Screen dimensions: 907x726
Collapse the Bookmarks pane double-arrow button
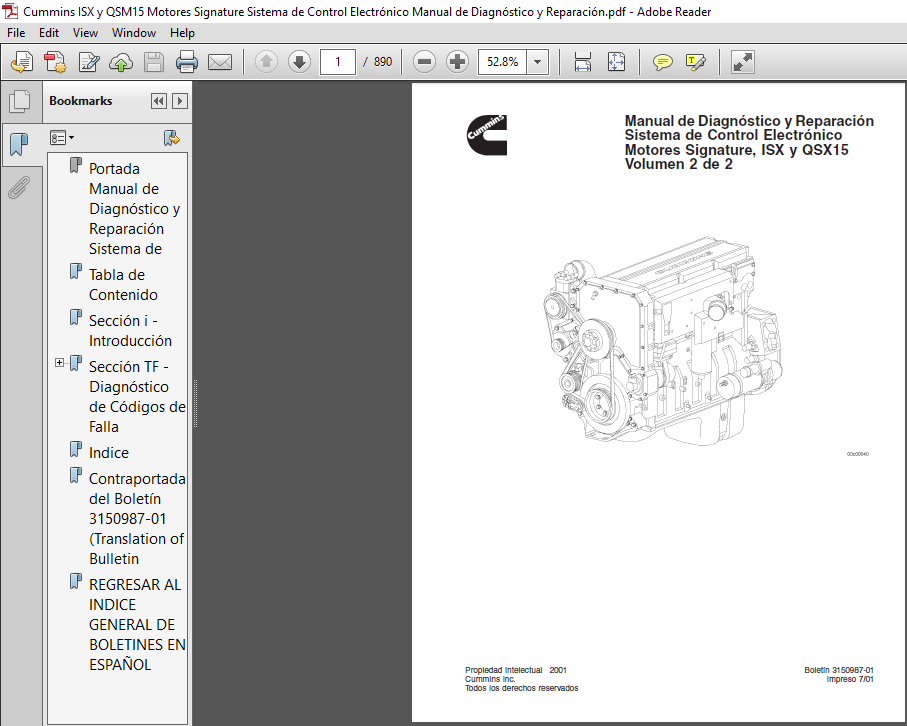tap(158, 101)
